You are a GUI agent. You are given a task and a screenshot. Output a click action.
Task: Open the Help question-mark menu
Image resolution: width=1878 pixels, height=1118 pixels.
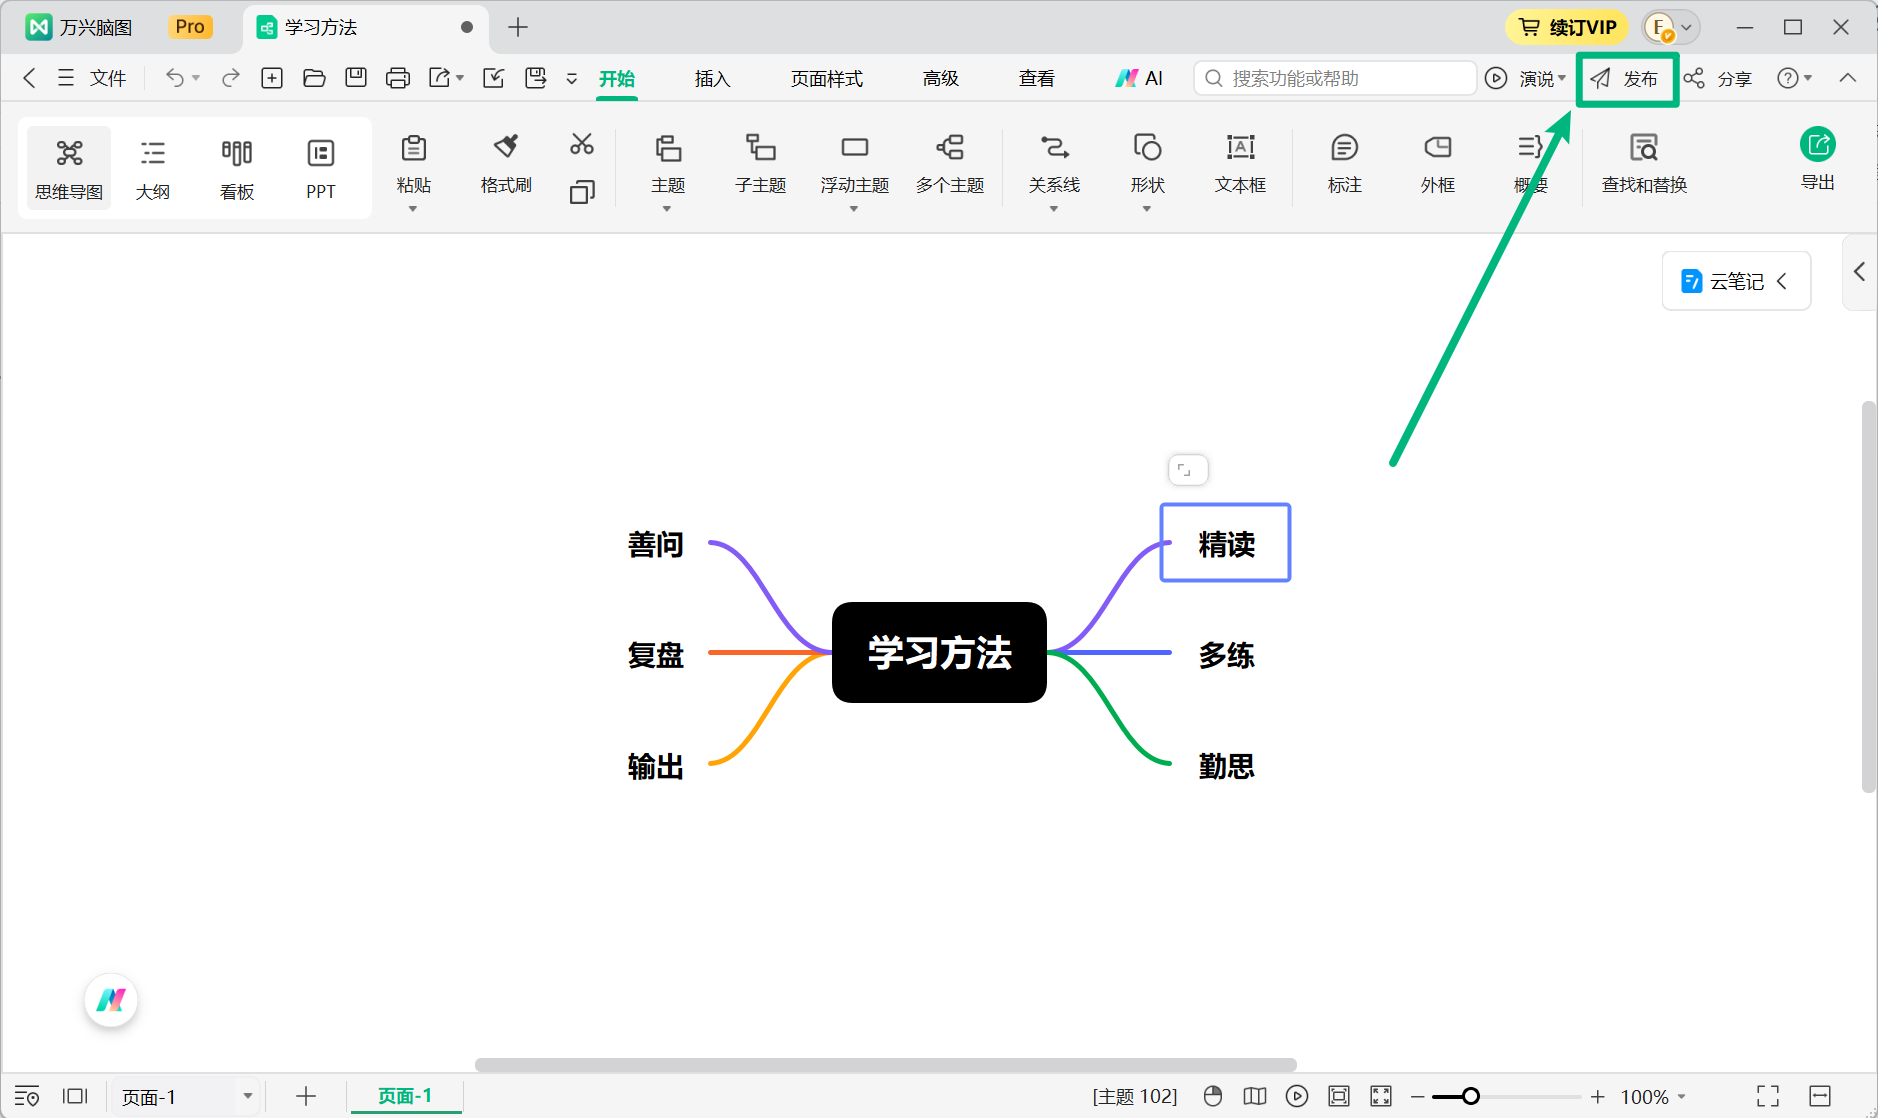point(1794,78)
